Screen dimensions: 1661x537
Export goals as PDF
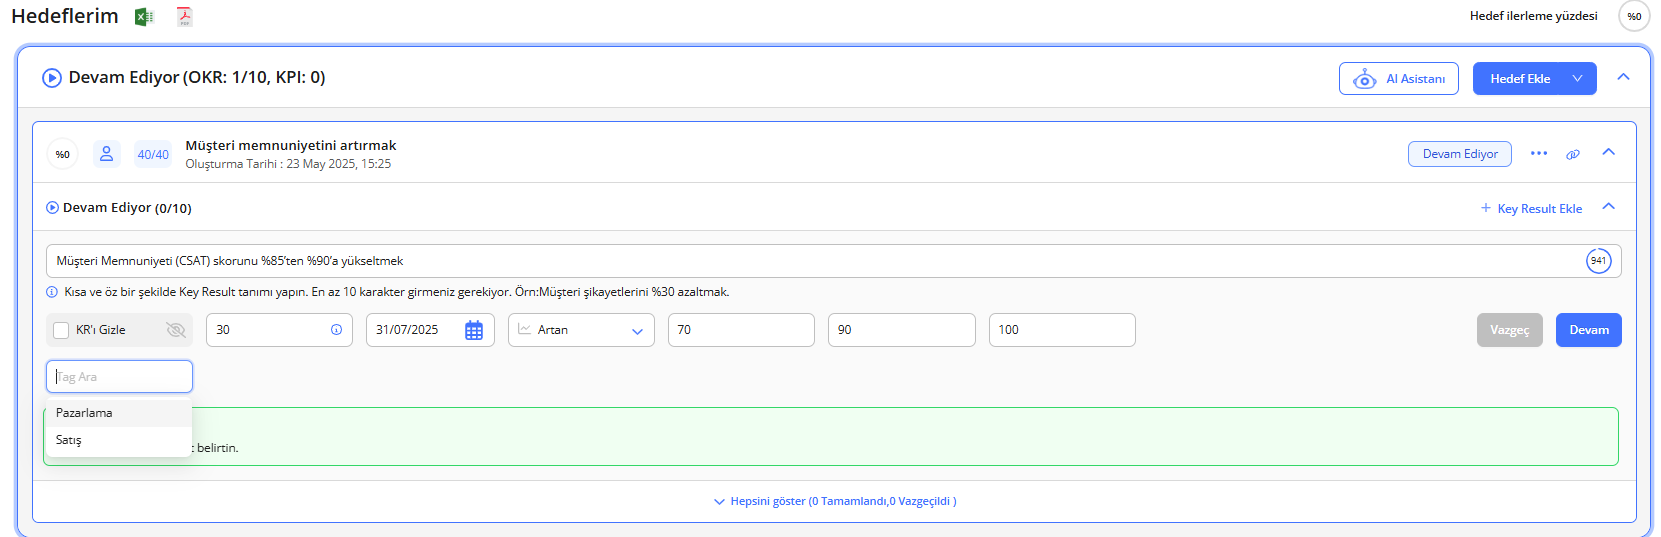pos(184,17)
